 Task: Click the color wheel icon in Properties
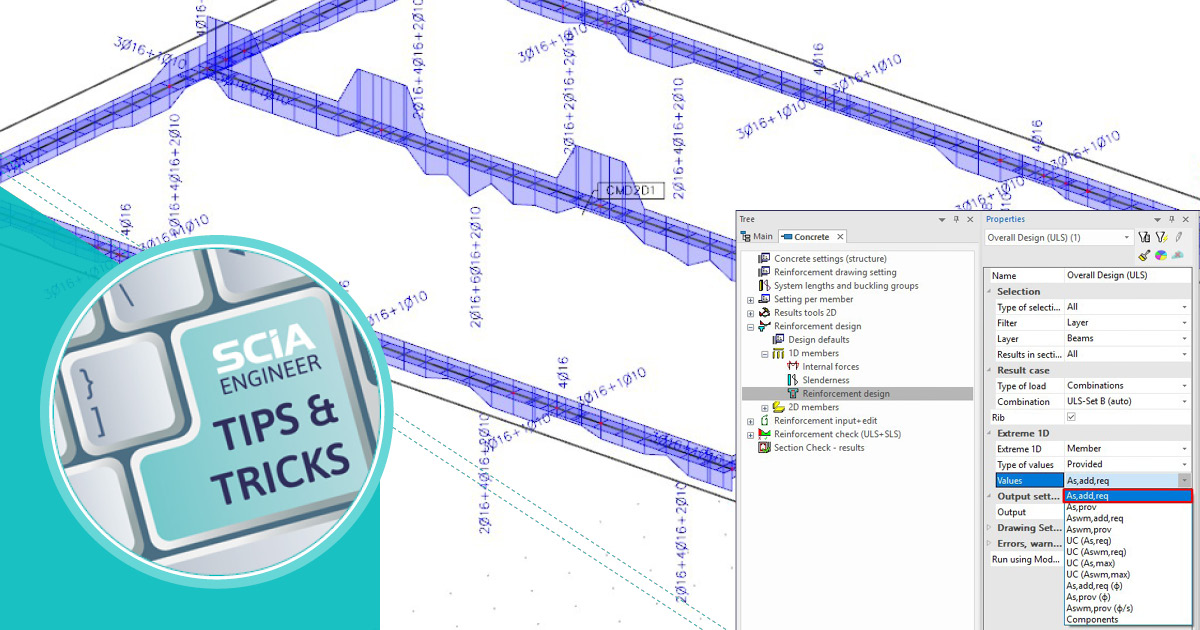coord(1161,255)
